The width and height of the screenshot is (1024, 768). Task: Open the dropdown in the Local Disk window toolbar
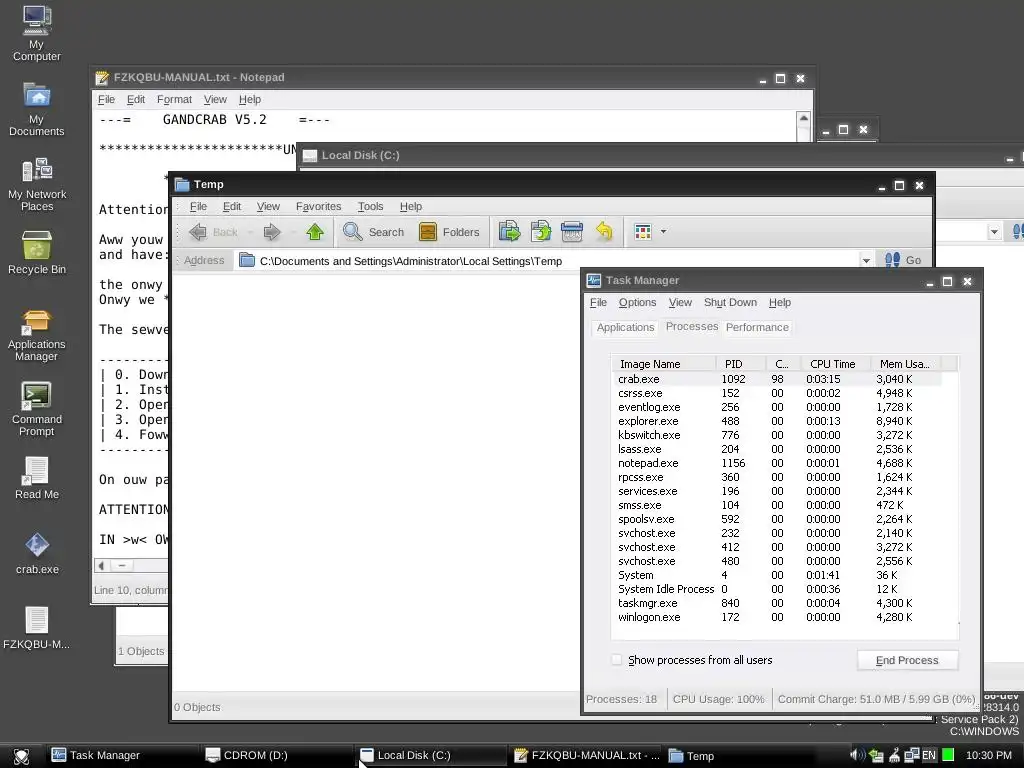click(994, 232)
